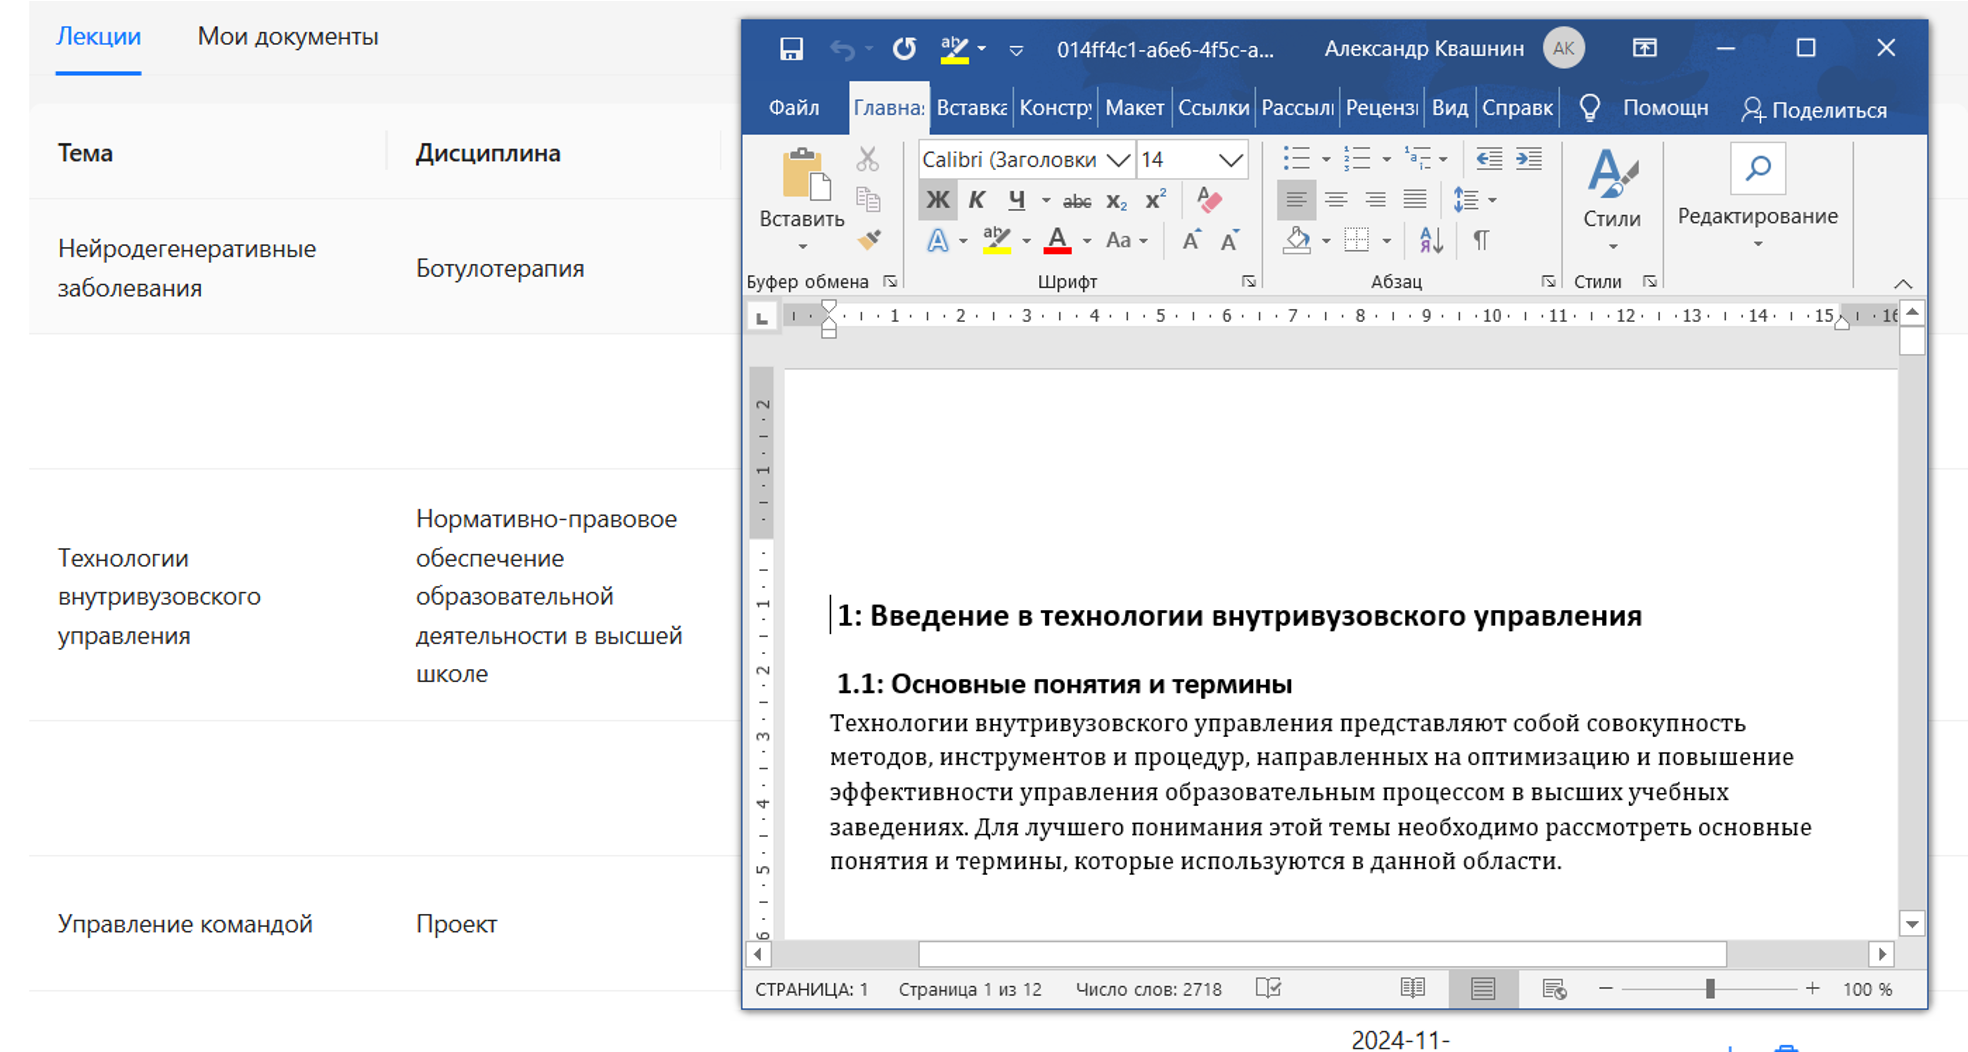Open bullet list style dropdown arrow
Viewport: 1968px width, 1052px height.
click(1326, 160)
